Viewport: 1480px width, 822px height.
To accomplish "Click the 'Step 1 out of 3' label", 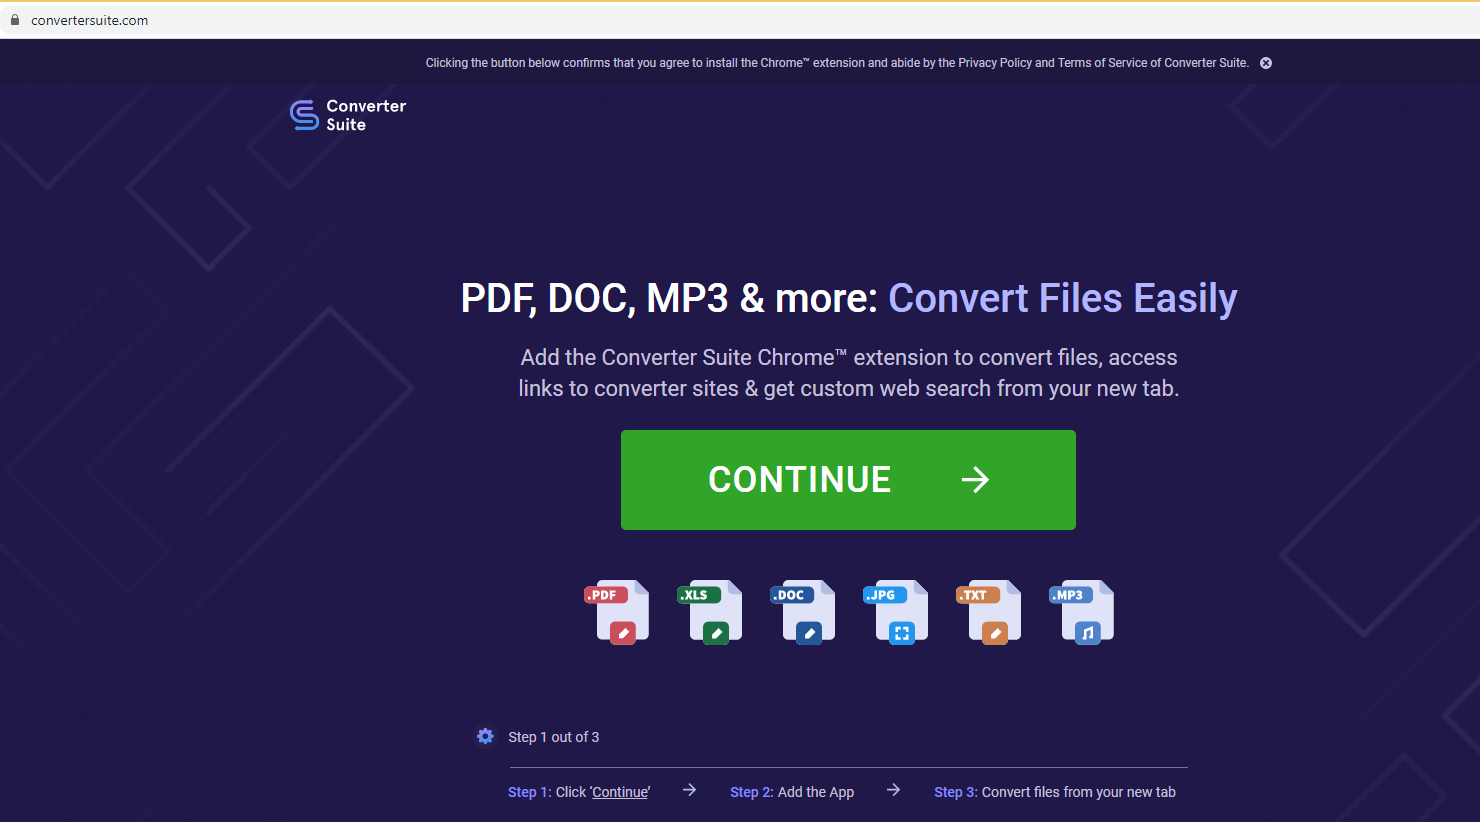I will tap(554, 737).
